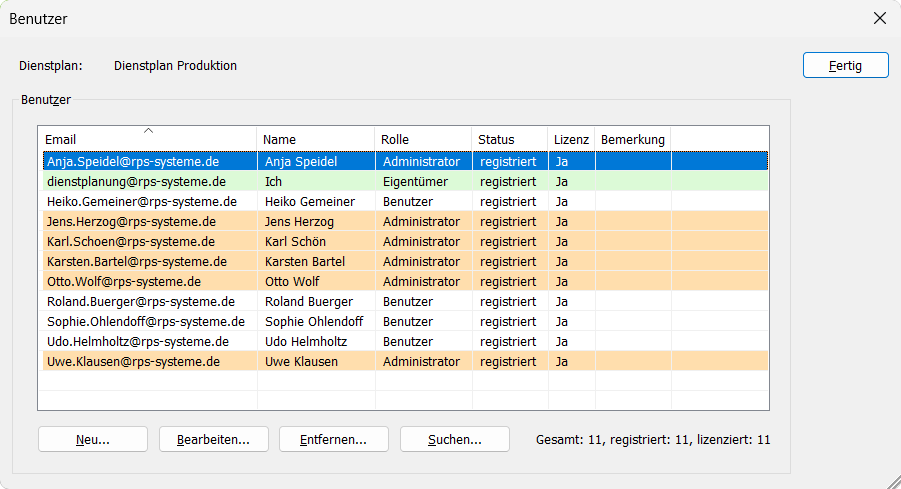Click the name Anja Speidel
Screen dimensions: 901x489
[x=301, y=161]
